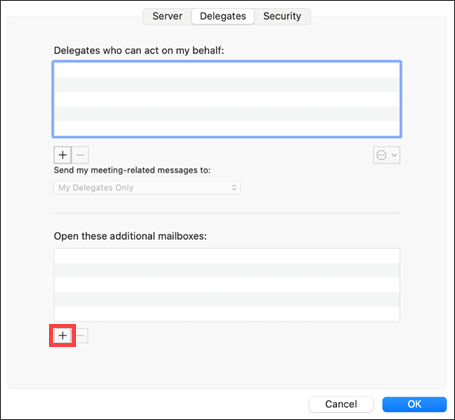This screenshot has width=455, height=420.
Task: Select last row in additional mailboxes list
Action: 227,314
